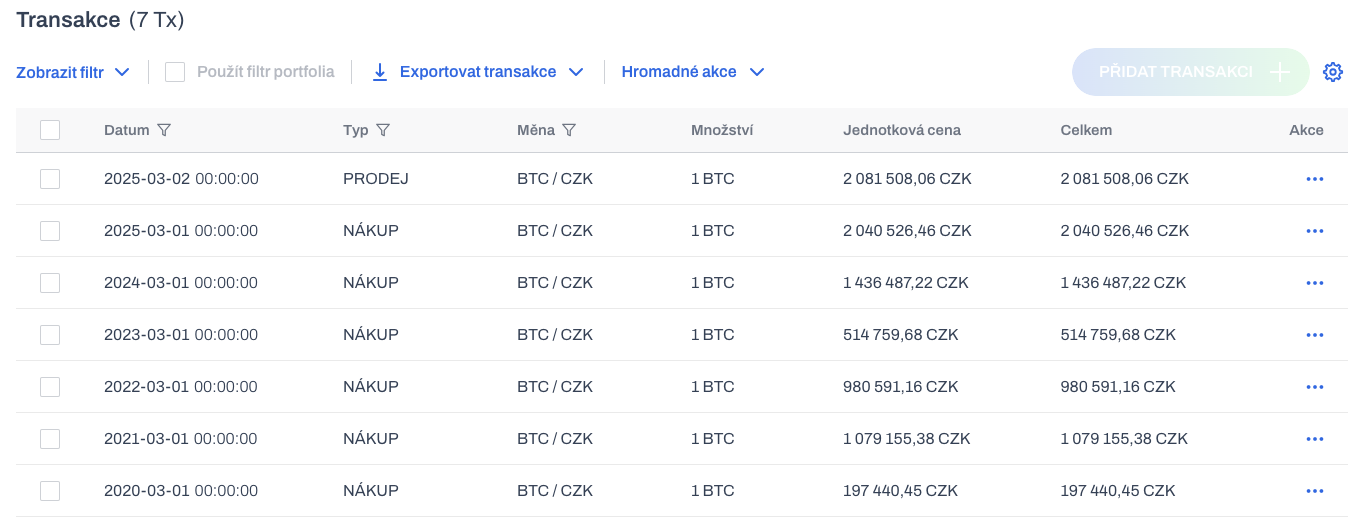Click the PRODEJ type cell
Viewport: 1363px width, 528px height.
click(x=376, y=179)
